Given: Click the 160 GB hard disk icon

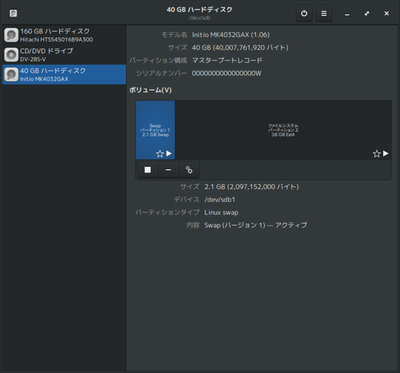Looking at the screenshot, I should 11,35.
